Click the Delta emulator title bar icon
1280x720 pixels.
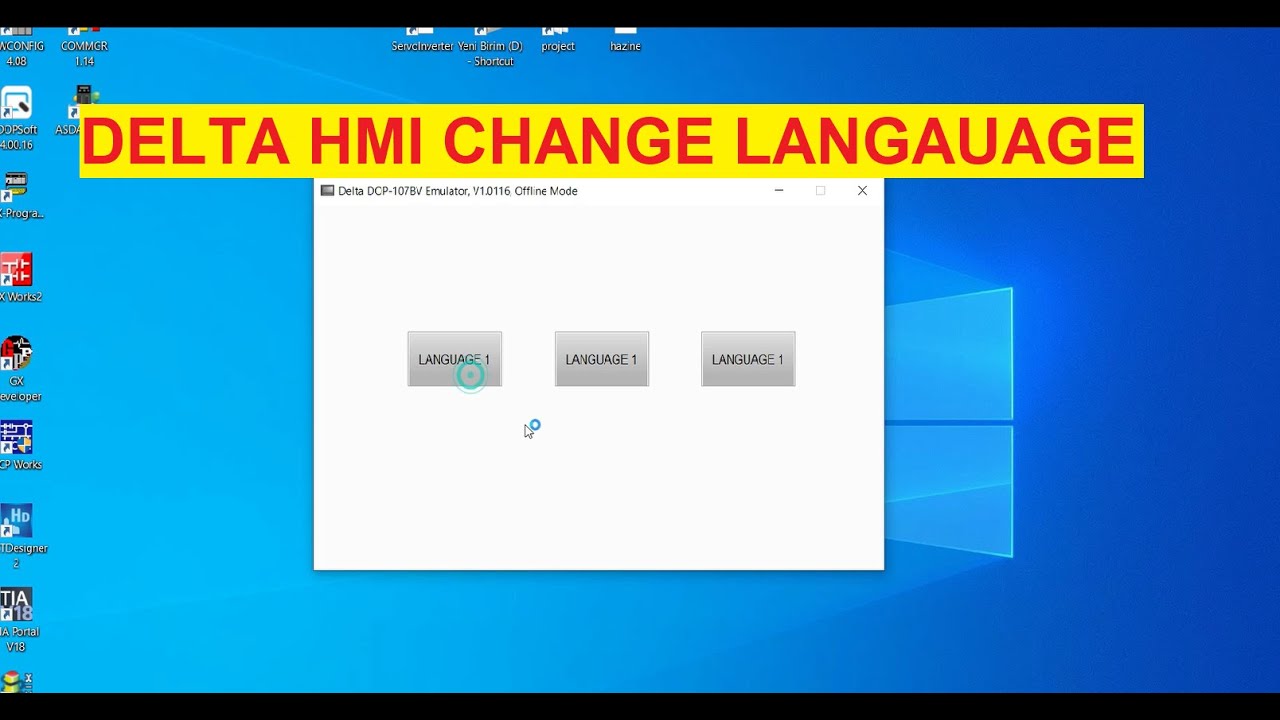327,190
